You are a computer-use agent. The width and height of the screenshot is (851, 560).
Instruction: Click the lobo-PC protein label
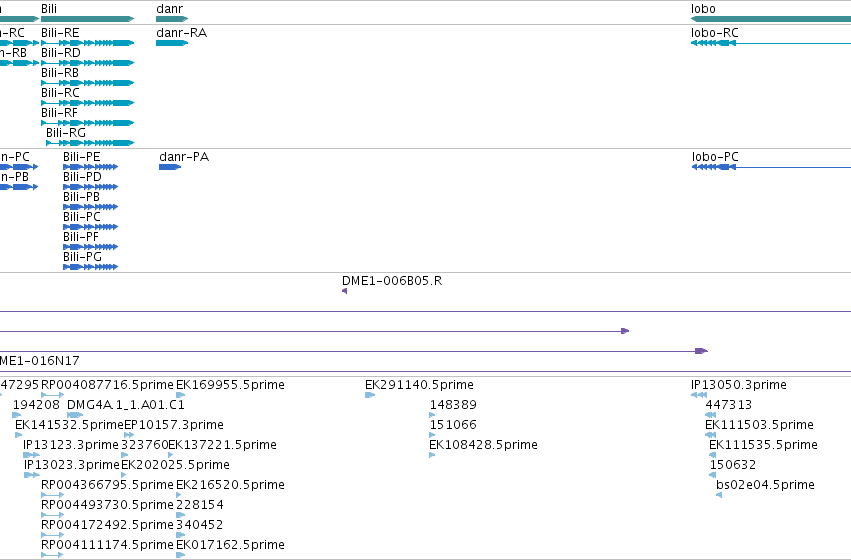pyautogui.click(x=715, y=157)
